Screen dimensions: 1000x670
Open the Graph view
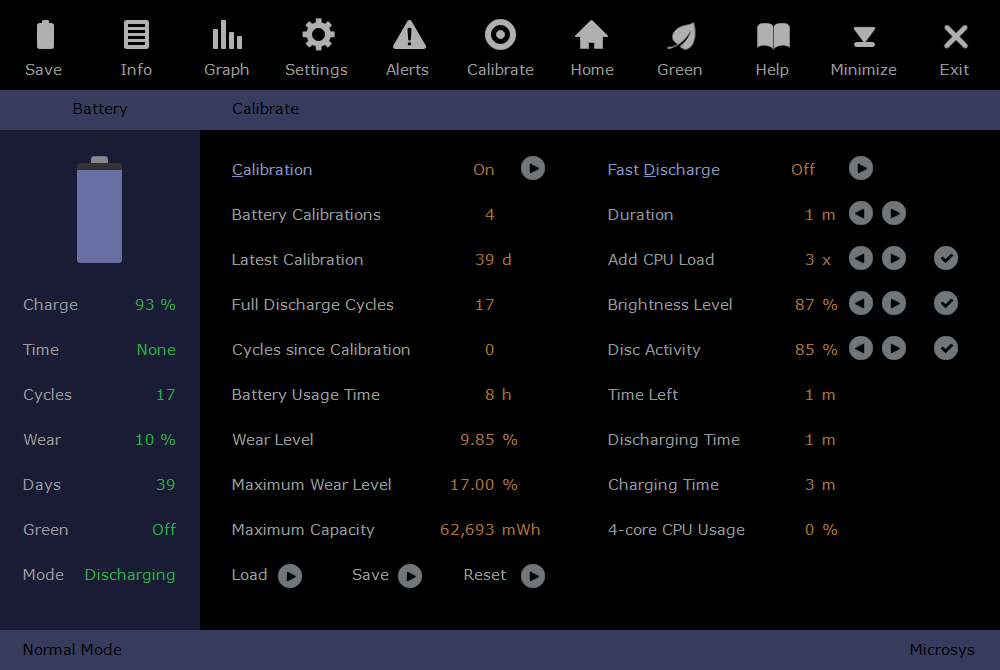point(227,35)
